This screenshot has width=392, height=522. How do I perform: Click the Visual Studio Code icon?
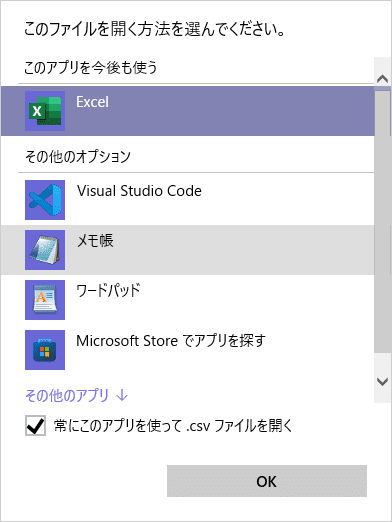click(x=45, y=200)
